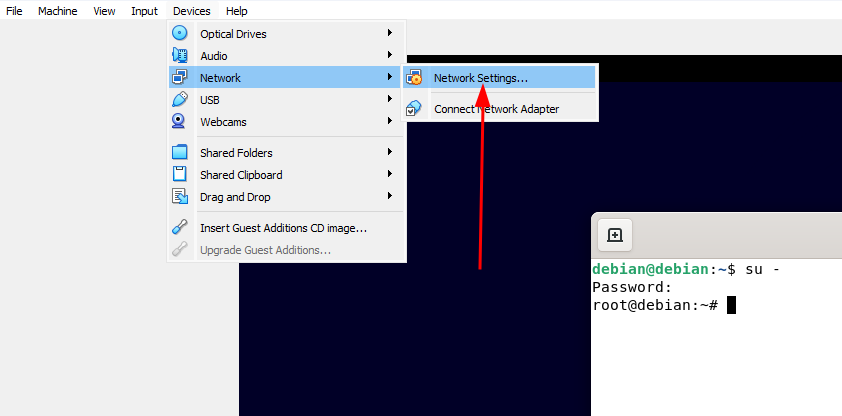The width and height of the screenshot is (842, 416).
Task: Click the Audio speaker icon
Action: coord(179,55)
